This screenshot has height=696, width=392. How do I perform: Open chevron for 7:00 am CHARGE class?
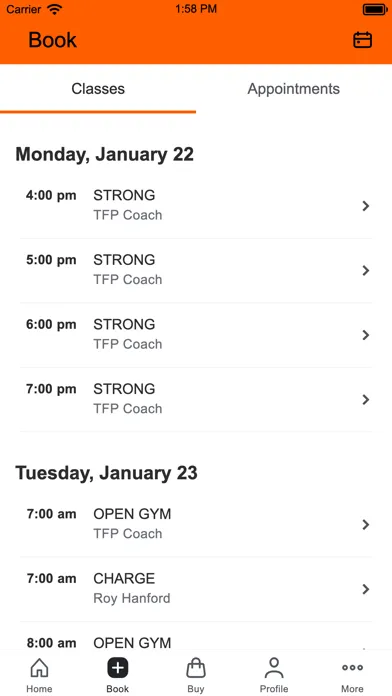tap(365, 589)
